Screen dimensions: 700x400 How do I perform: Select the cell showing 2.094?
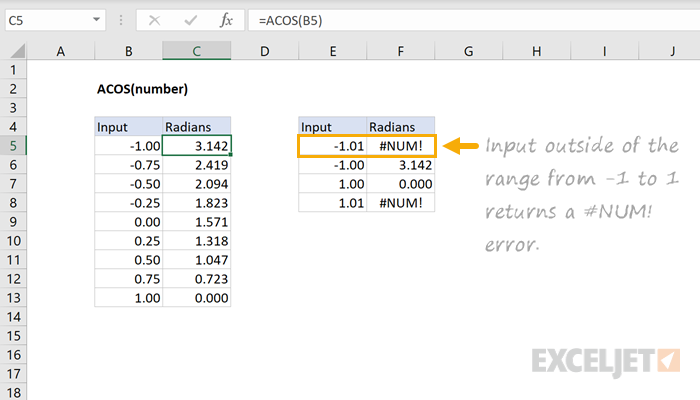(196, 184)
